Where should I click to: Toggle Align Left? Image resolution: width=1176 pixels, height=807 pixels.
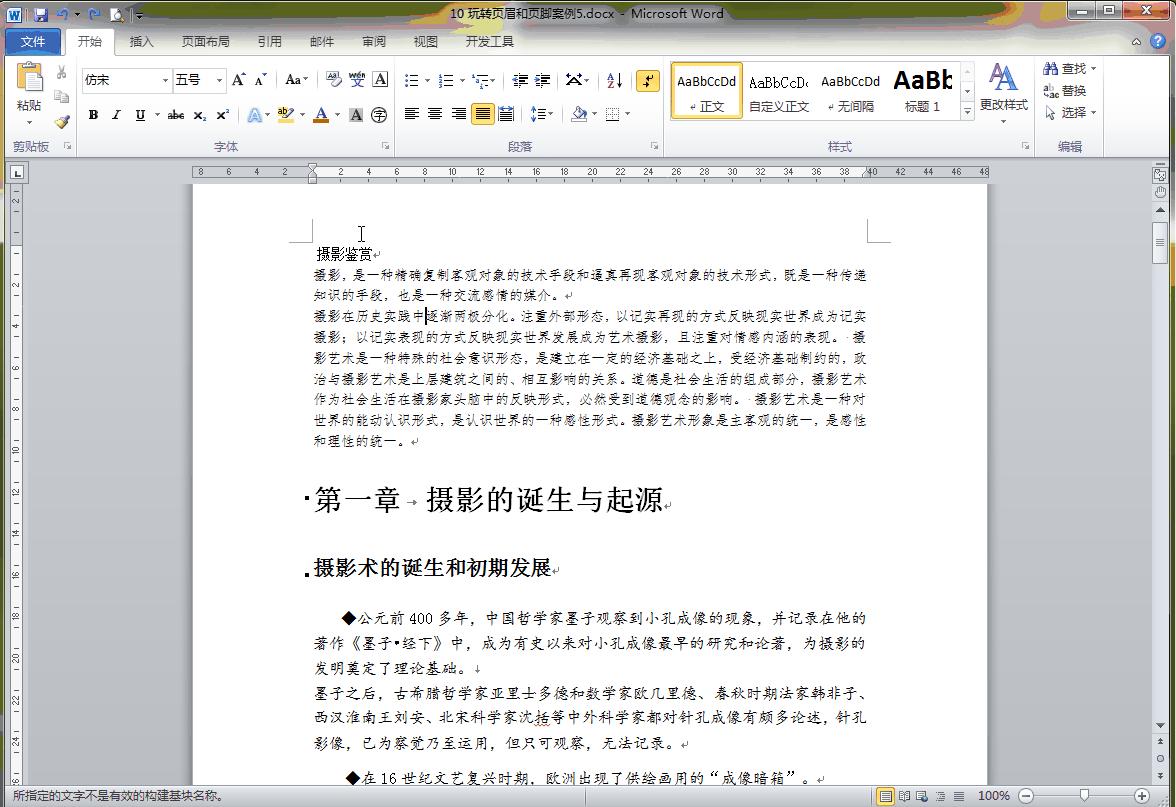point(412,114)
